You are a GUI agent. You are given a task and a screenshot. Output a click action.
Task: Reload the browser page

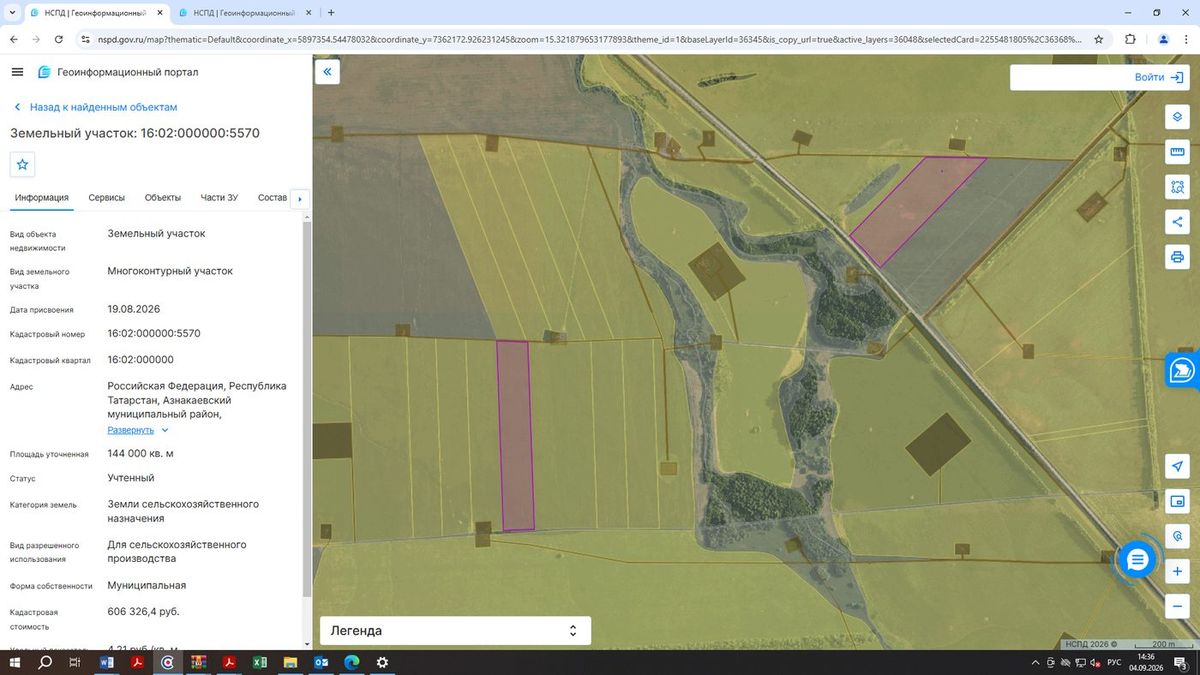59,39
